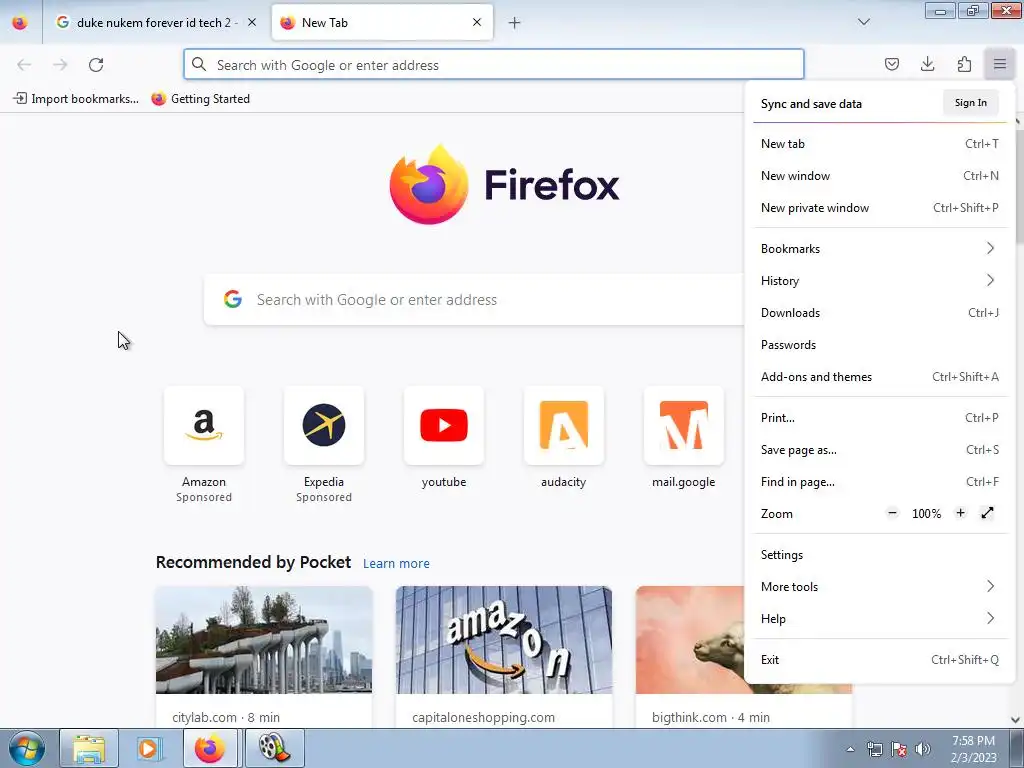Reload the current page
The width and height of the screenshot is (1024, 768).
click(x=96, y=65)
